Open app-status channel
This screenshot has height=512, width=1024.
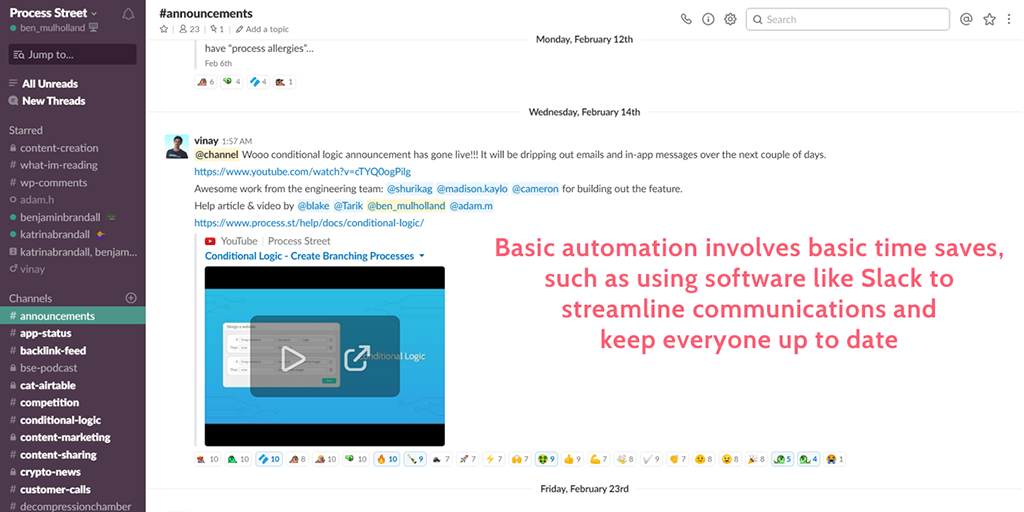click(46, 333)
